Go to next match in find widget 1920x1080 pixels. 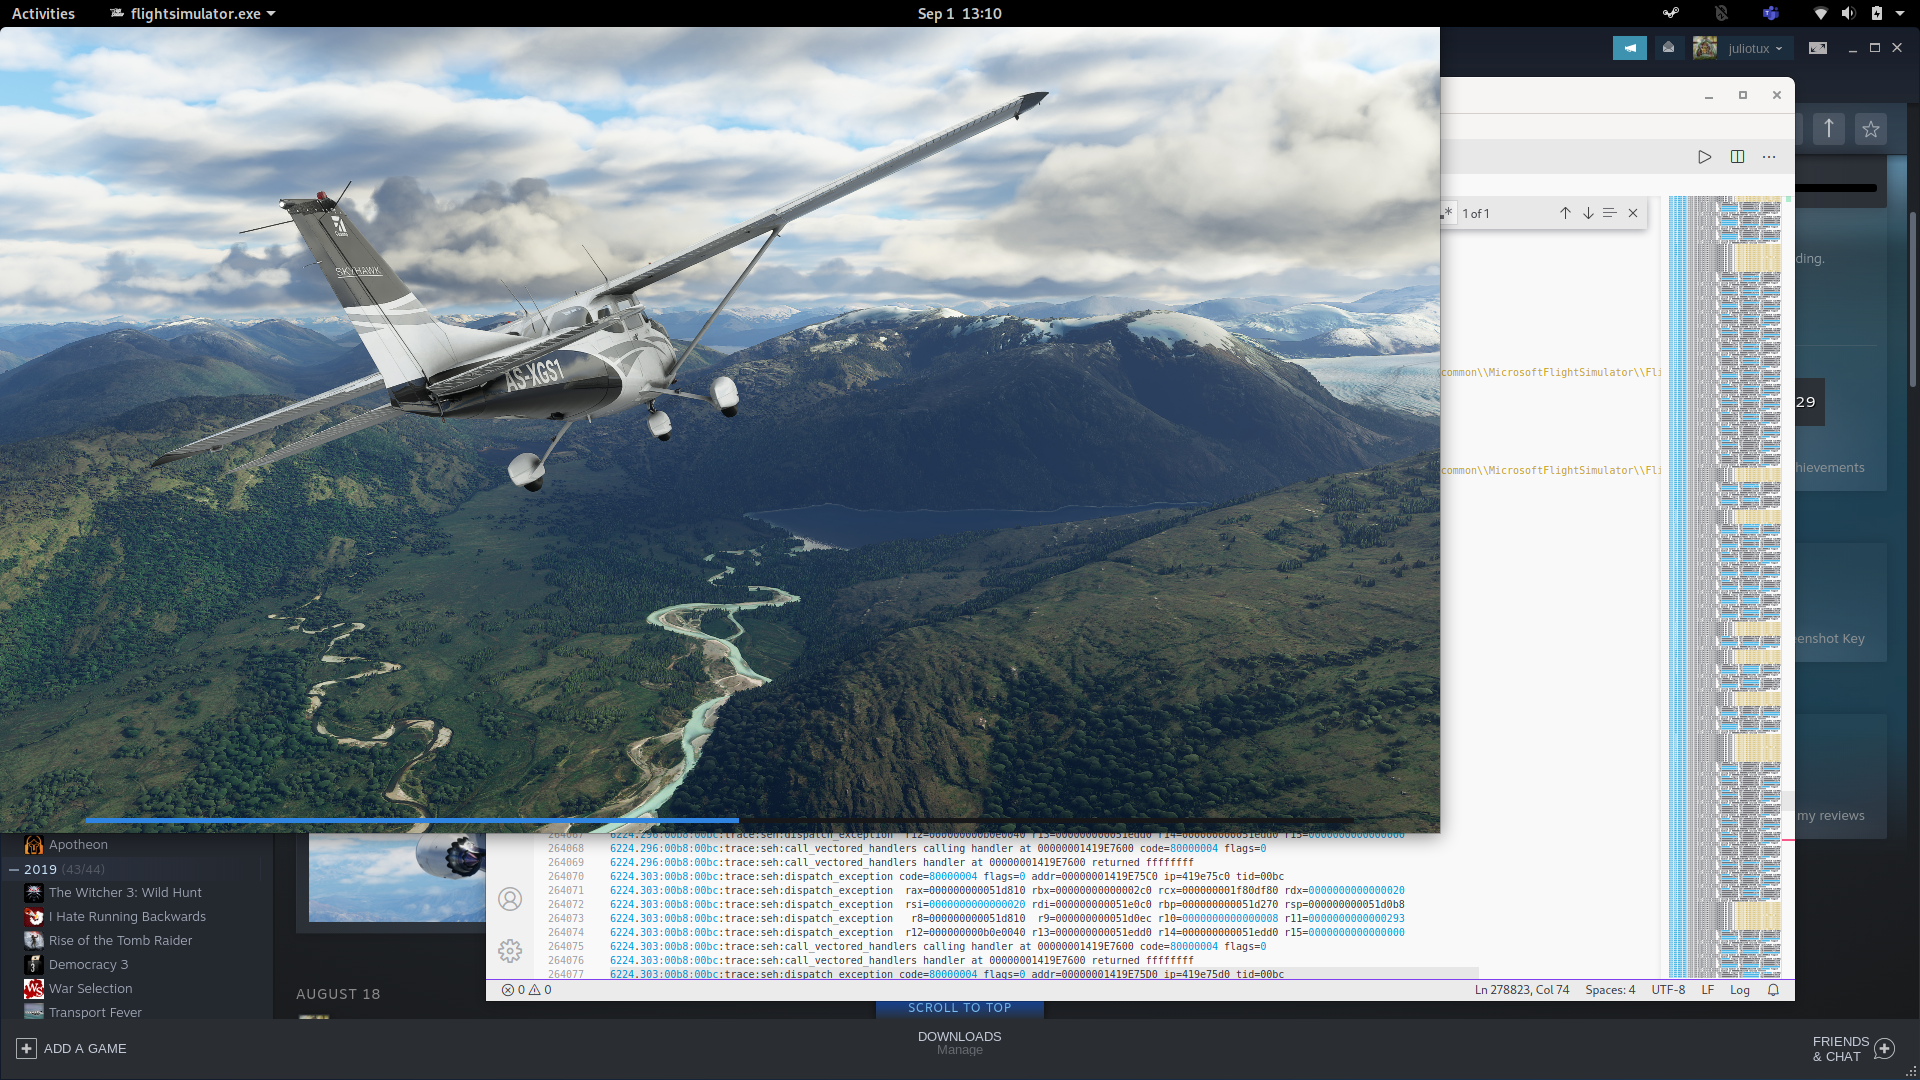point(1588,213)
